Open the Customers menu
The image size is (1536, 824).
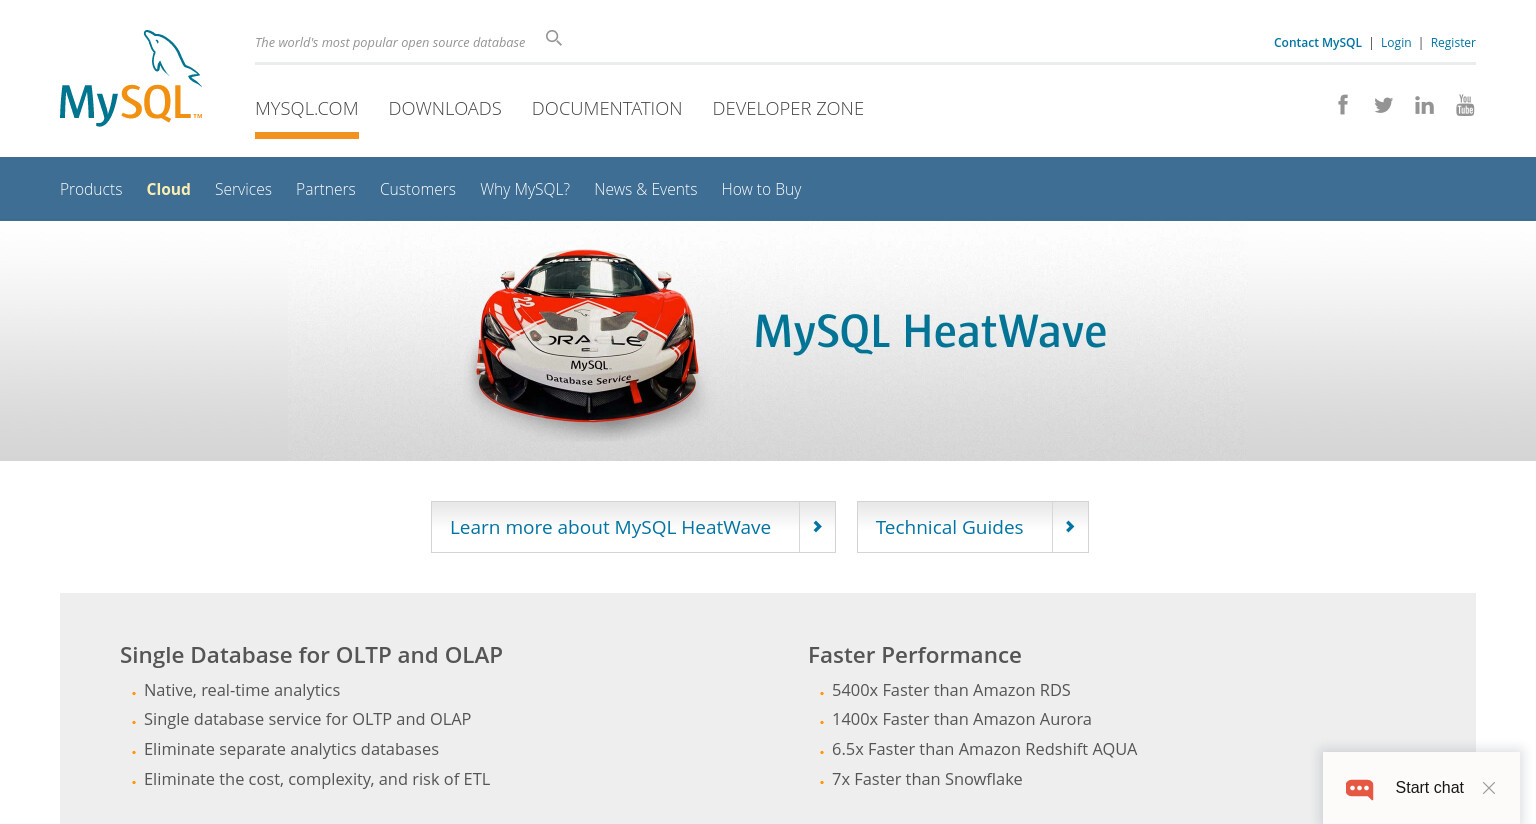coord(418,189)
